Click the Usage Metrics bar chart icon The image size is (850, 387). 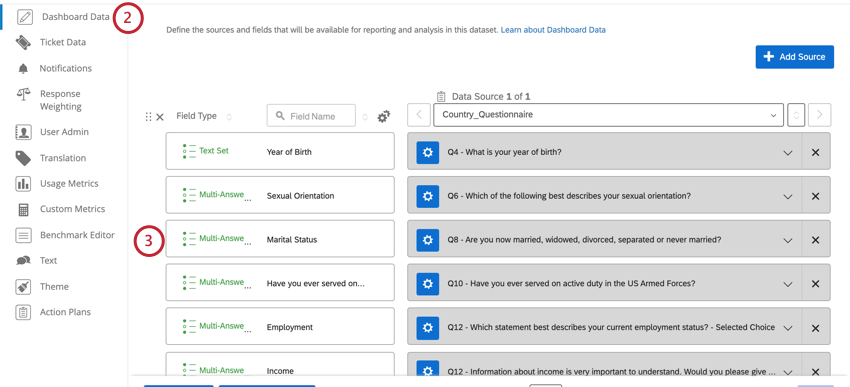click(23, 184)
